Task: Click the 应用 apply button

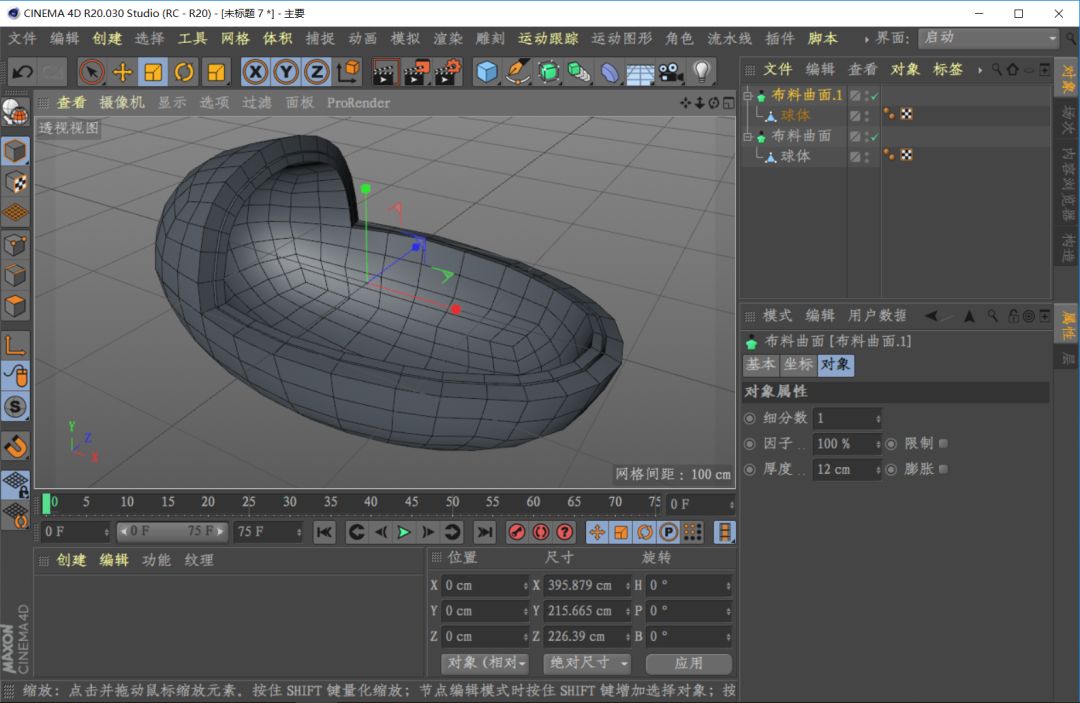Action: coord(688,663)
